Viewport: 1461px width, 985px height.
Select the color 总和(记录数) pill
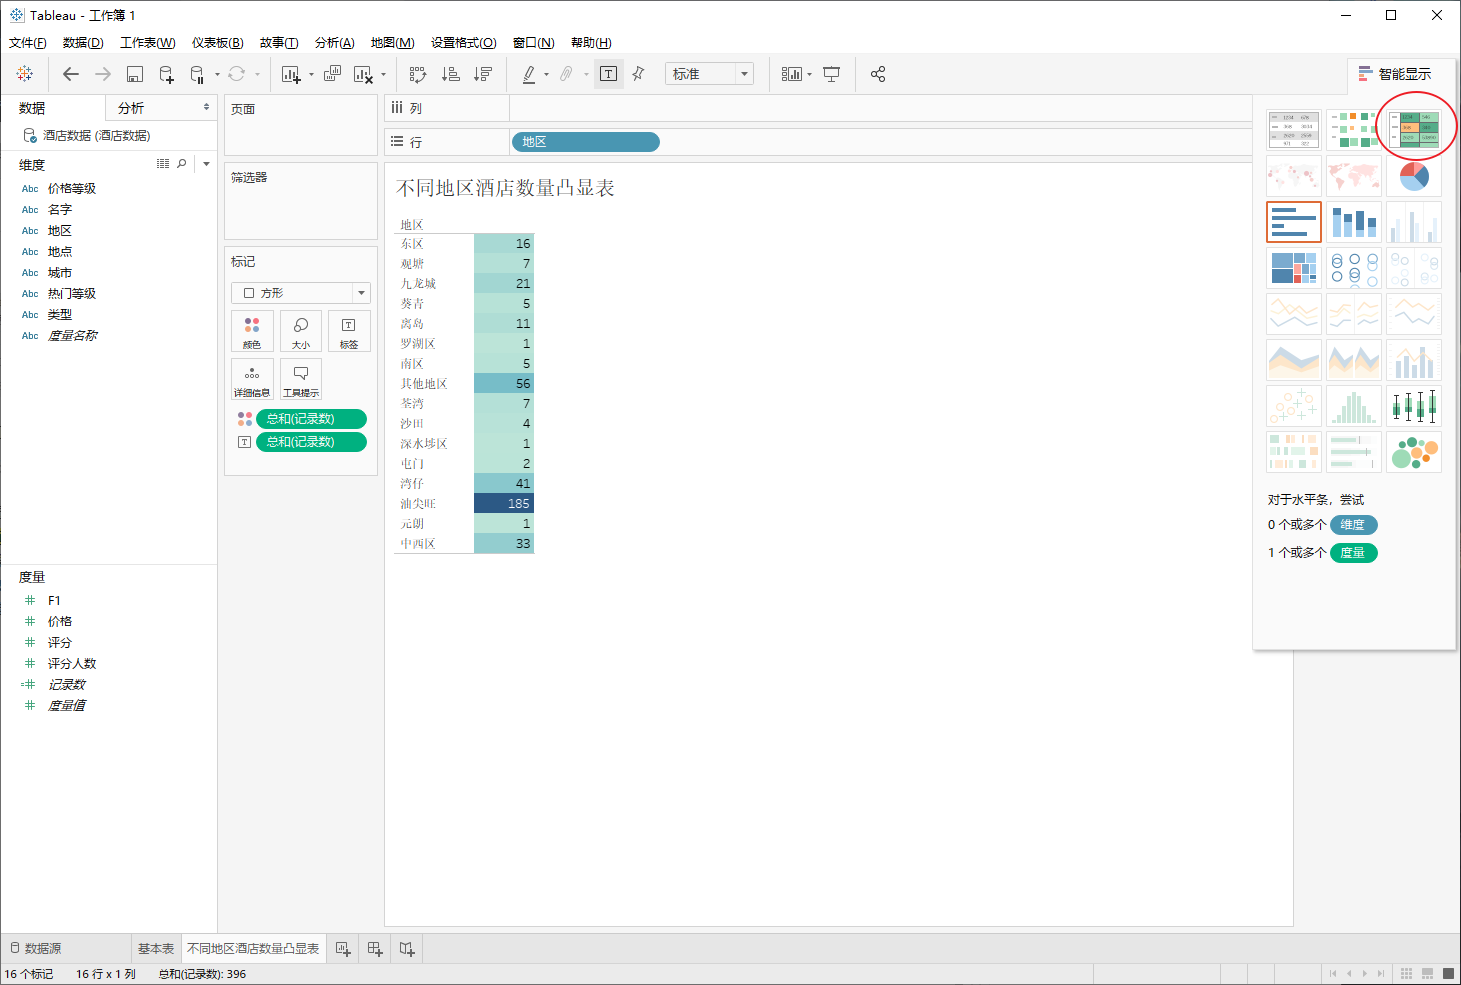click(x=312, y=419)
